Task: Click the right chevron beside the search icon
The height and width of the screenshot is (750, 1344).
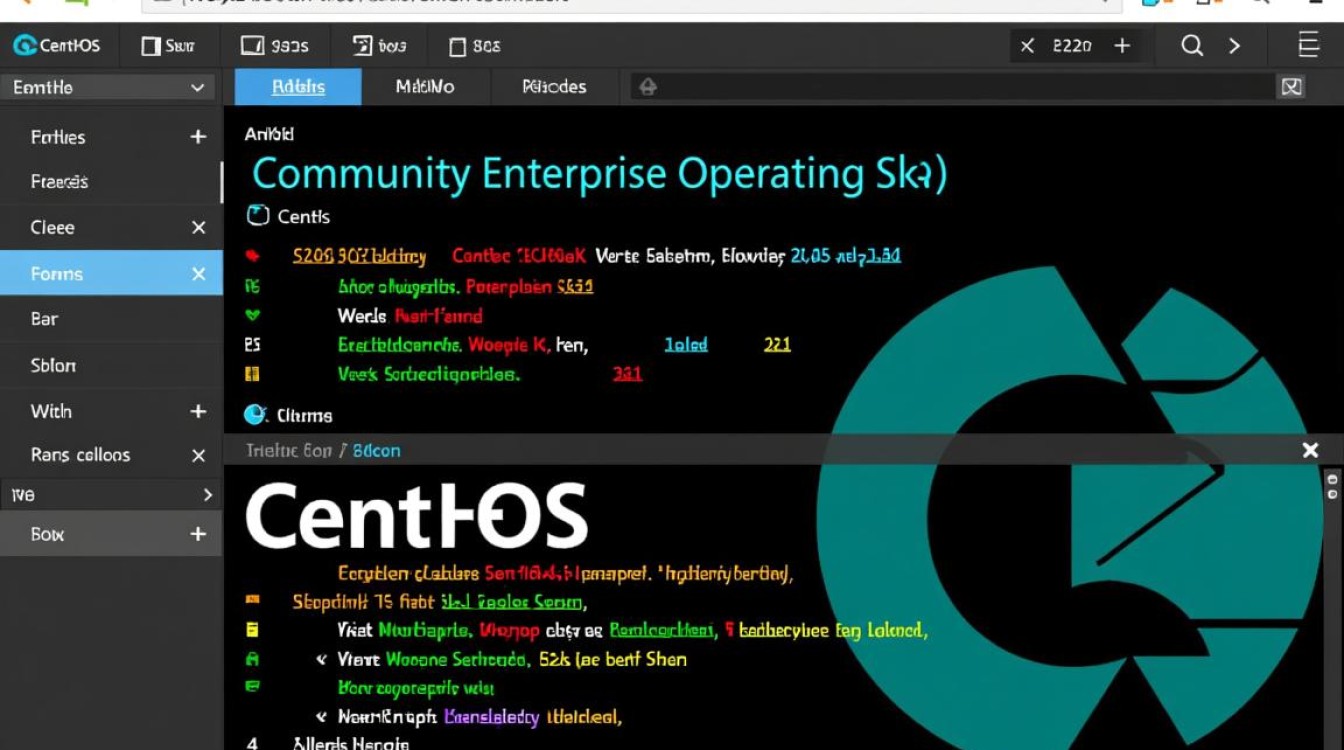Action: click(x=1235, y=46)
